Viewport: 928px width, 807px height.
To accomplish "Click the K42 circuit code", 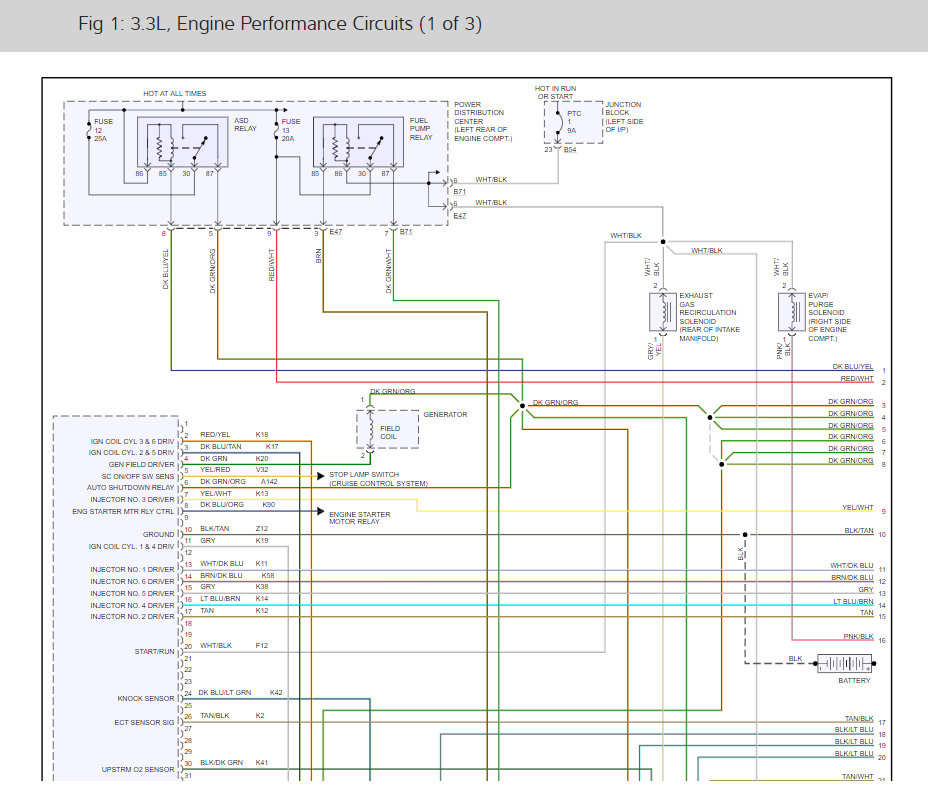I will click(276, 692).
